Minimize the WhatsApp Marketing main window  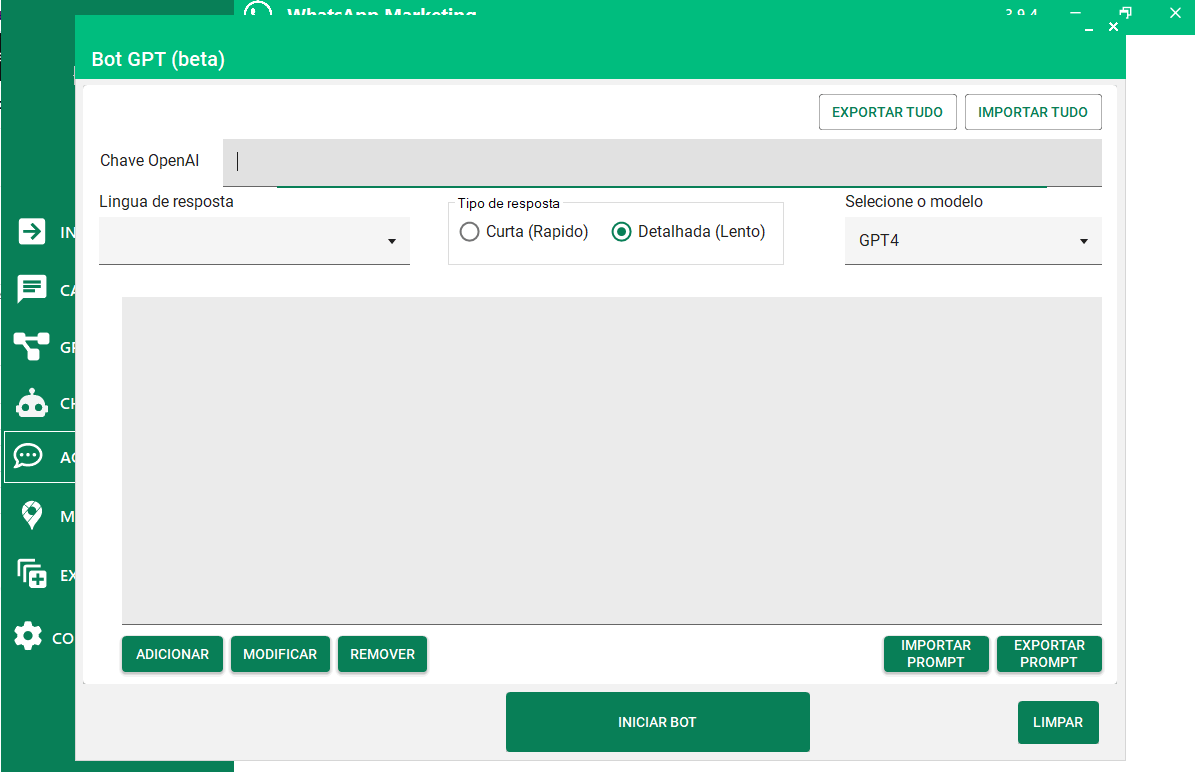tap(1075, 12)
